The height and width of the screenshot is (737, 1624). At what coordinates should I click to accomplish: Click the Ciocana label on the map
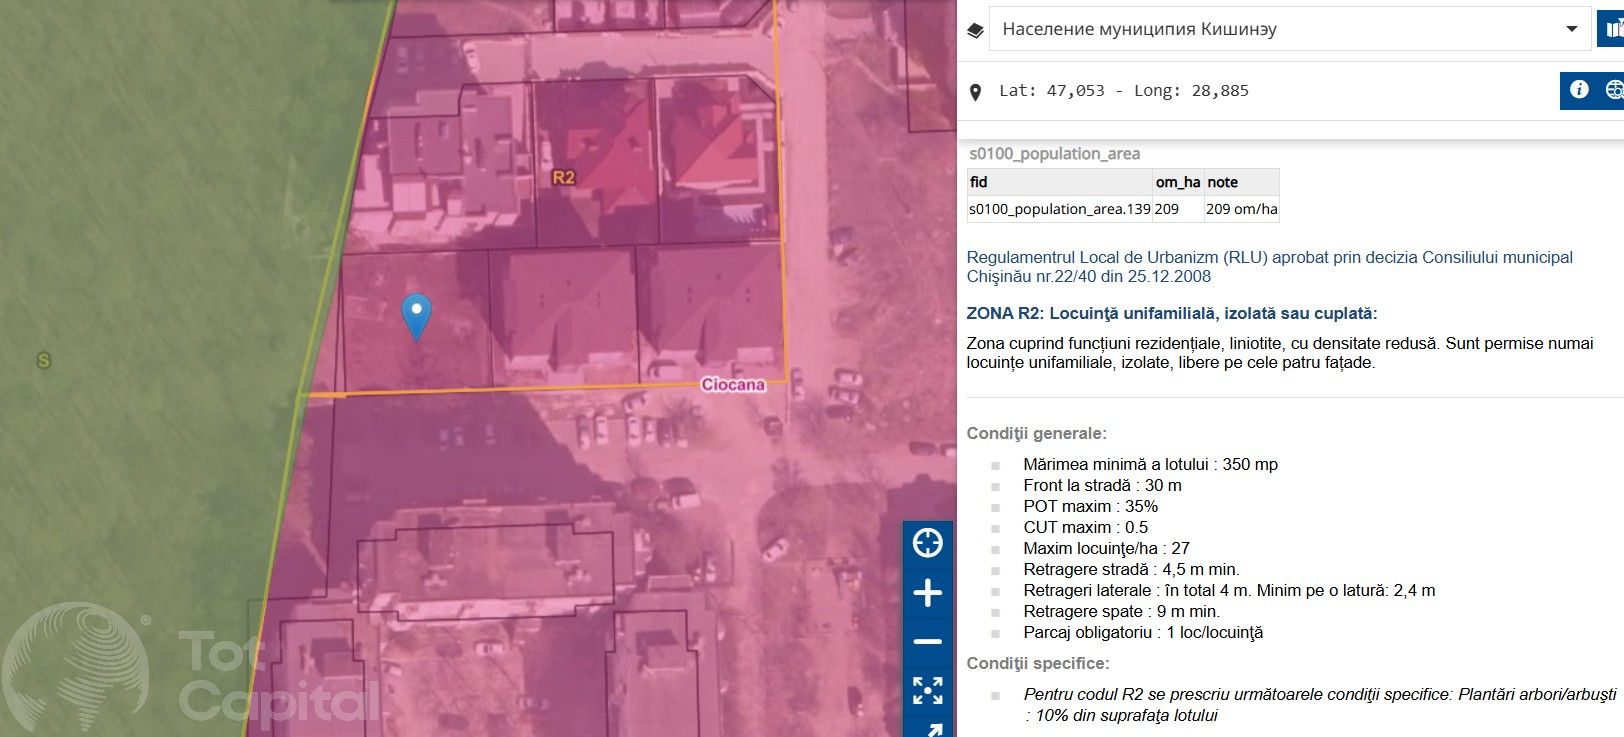coord(733,384)
